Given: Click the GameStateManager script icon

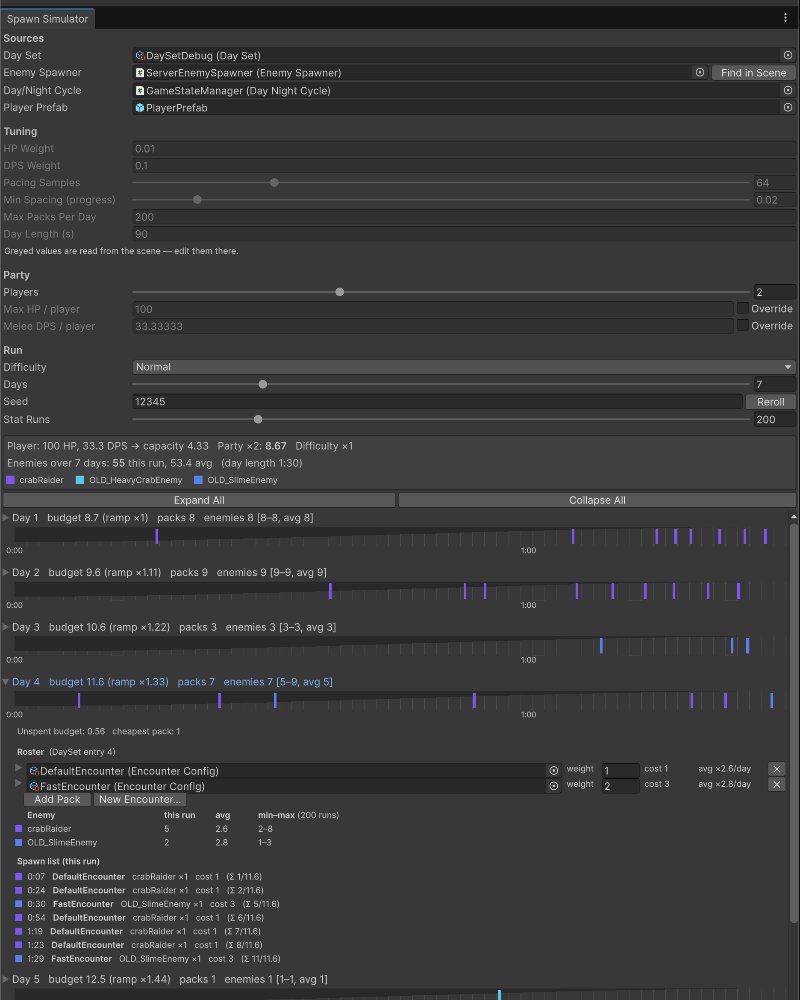Looking at the screenshot, I should click(x=140, y=91).
